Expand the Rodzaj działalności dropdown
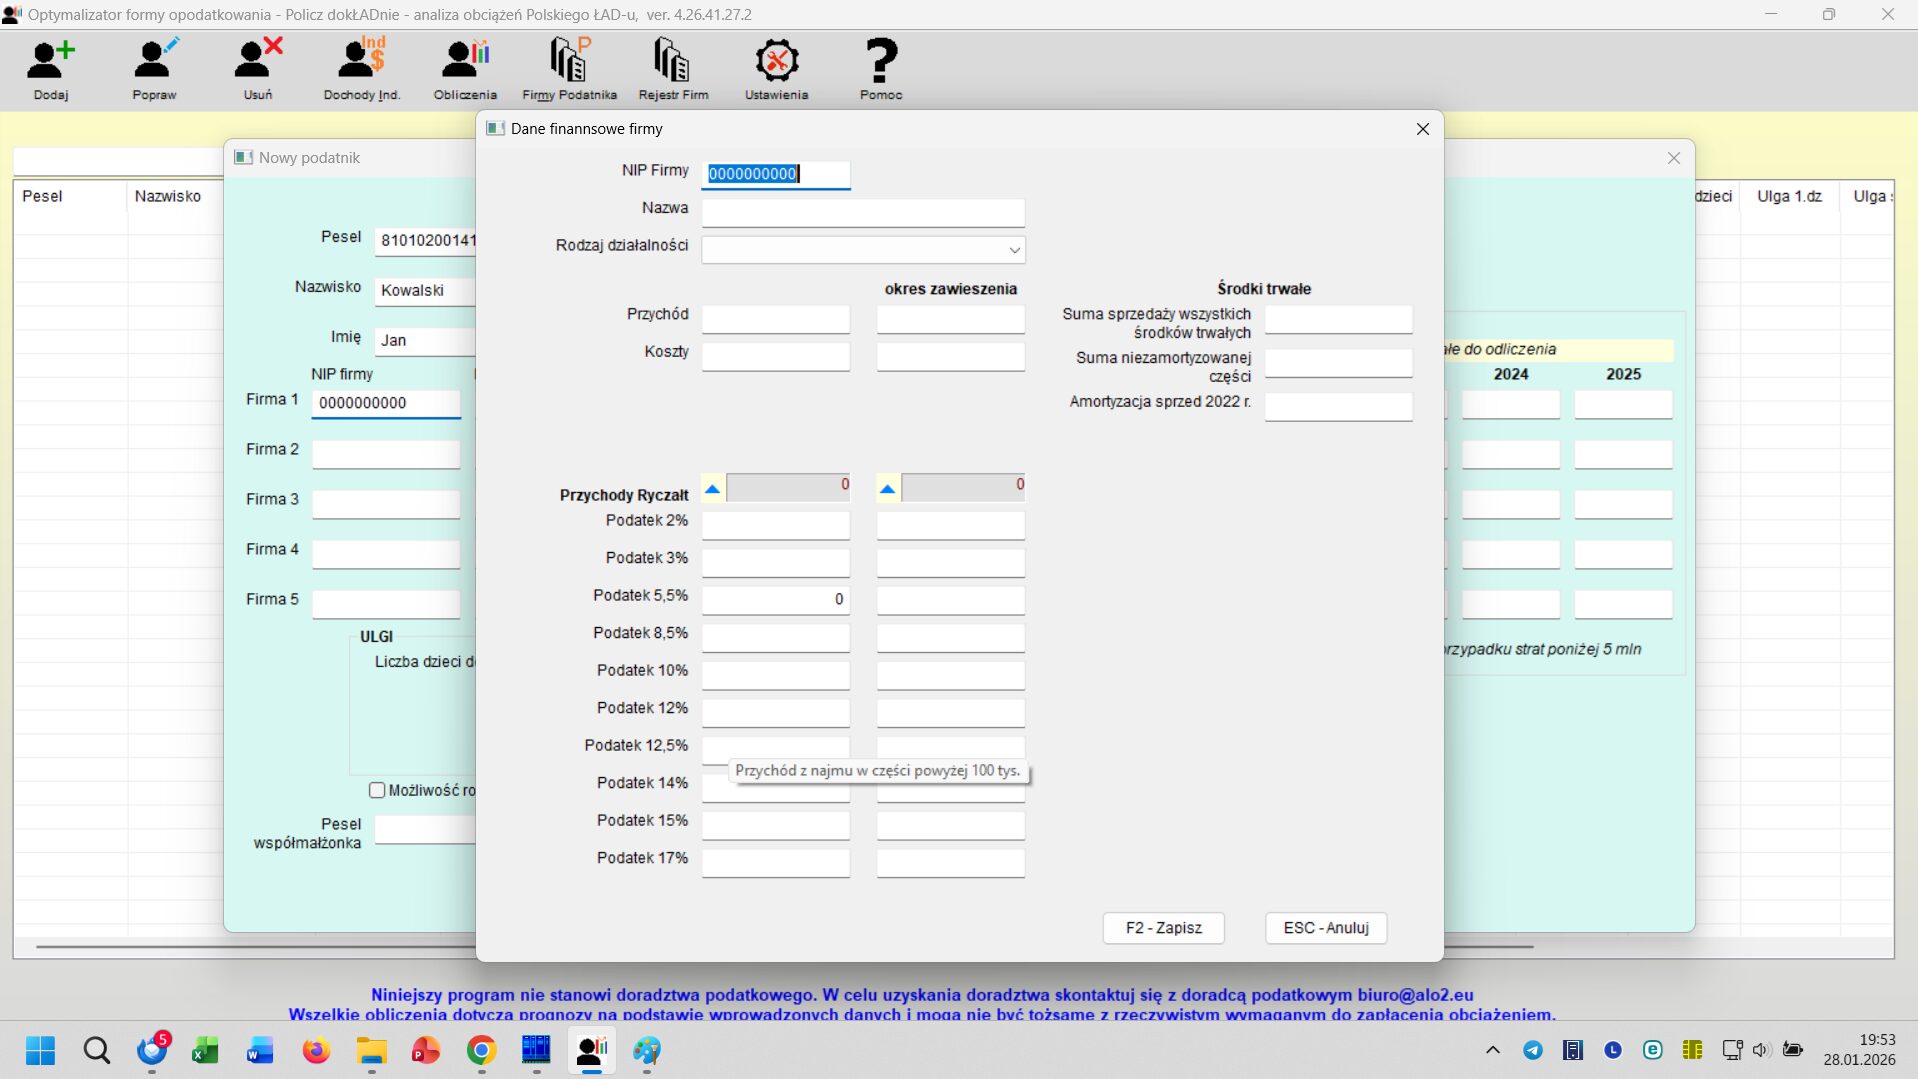This screenshot has height=1079, width=1918. coord(1014,250)
